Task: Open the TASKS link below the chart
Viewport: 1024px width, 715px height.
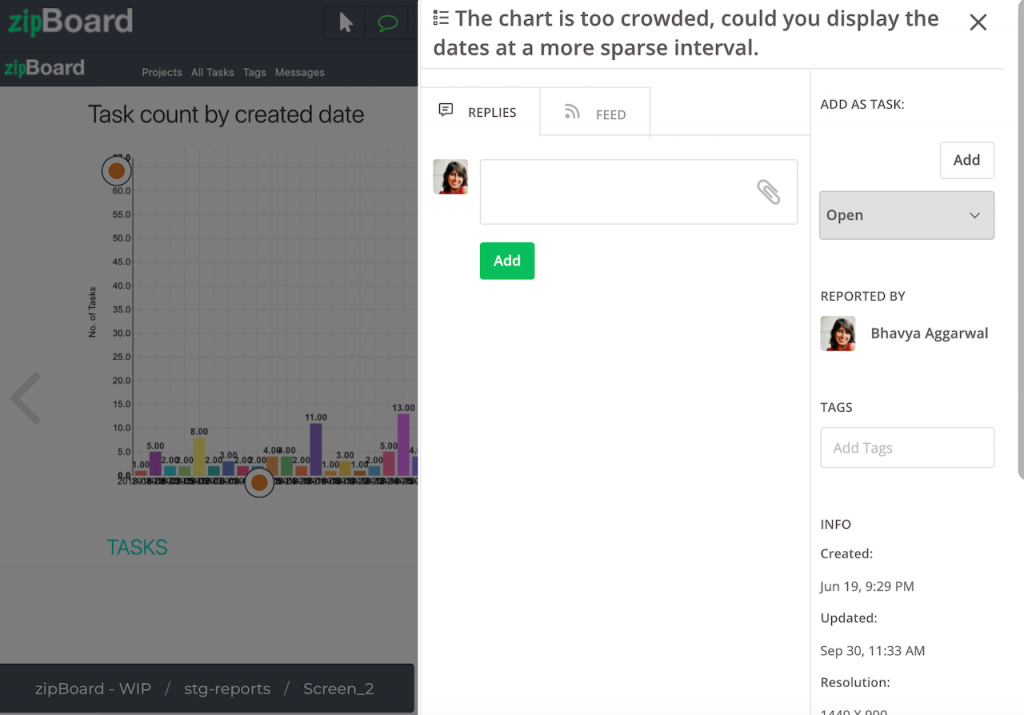Action: coord(136,547)
